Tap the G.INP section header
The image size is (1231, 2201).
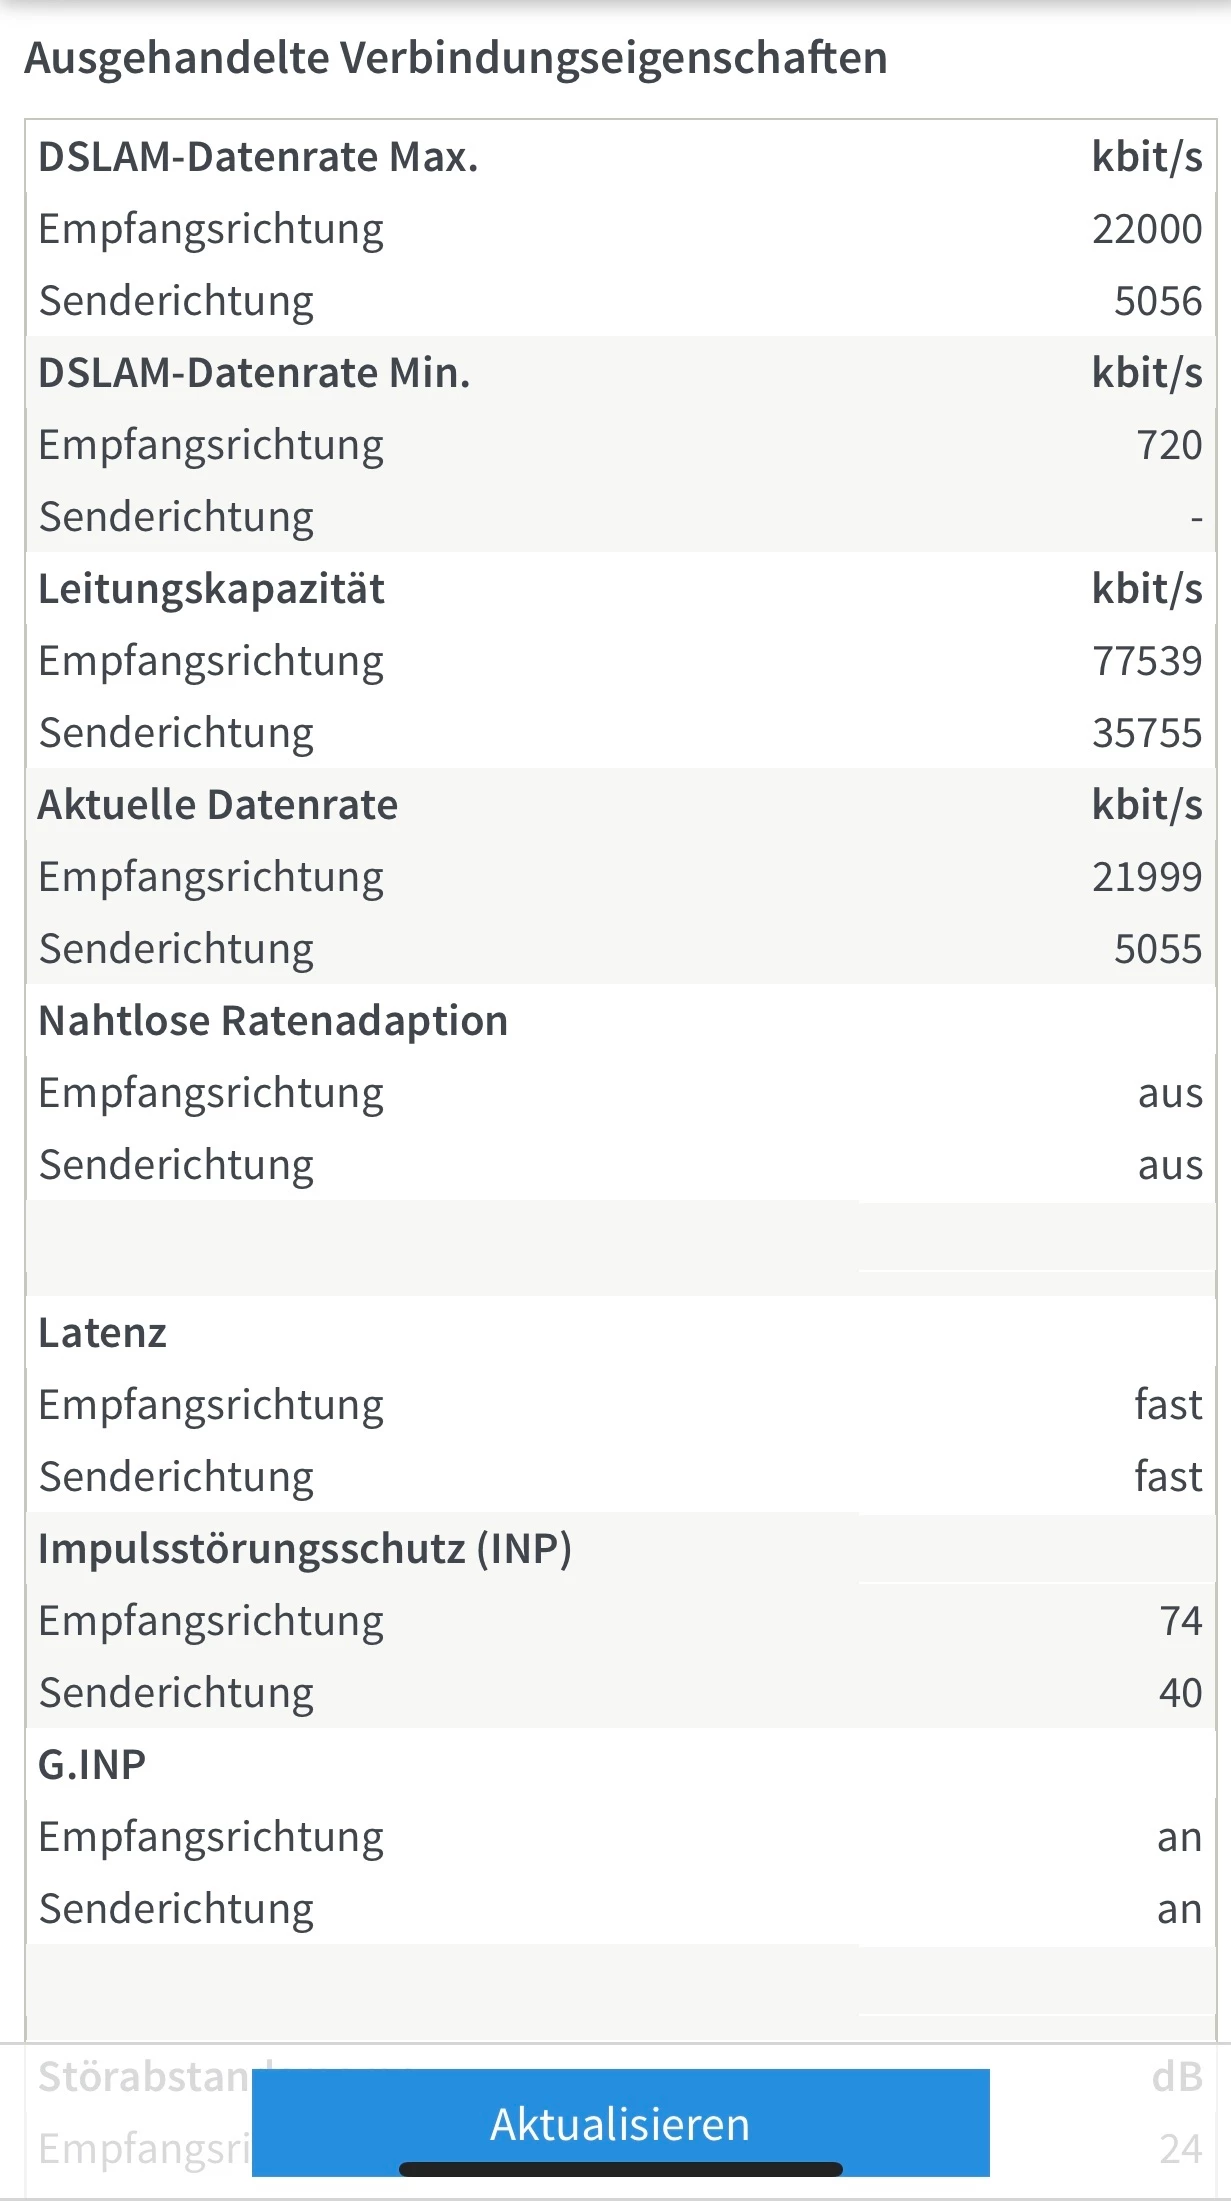pos(92,1765)
